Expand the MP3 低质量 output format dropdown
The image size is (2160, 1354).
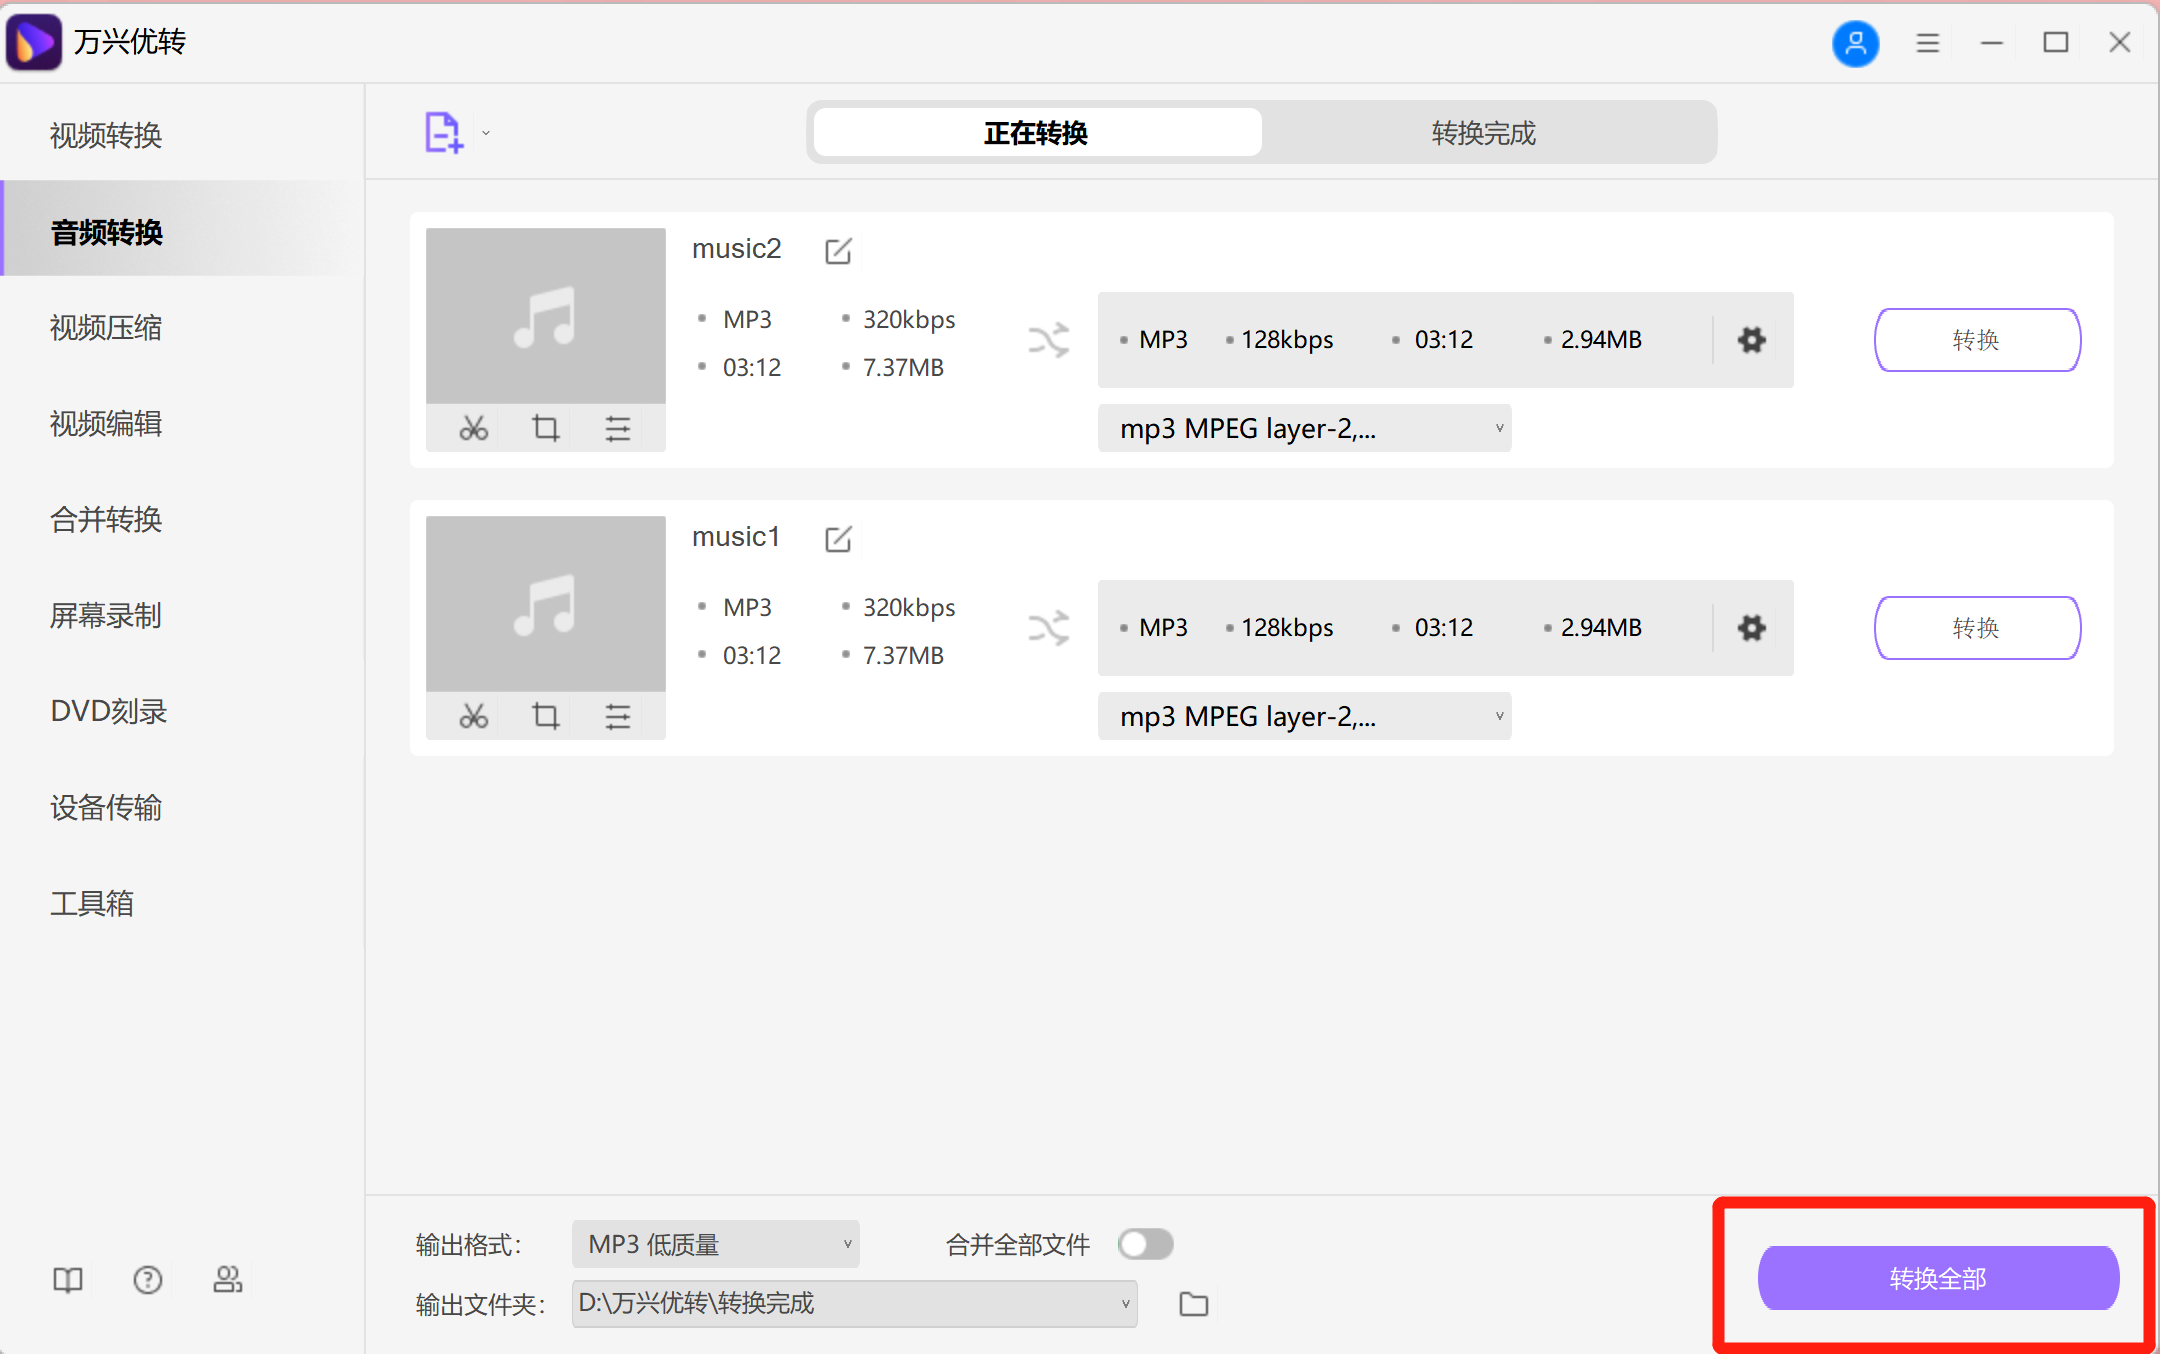click(715, 1244)
